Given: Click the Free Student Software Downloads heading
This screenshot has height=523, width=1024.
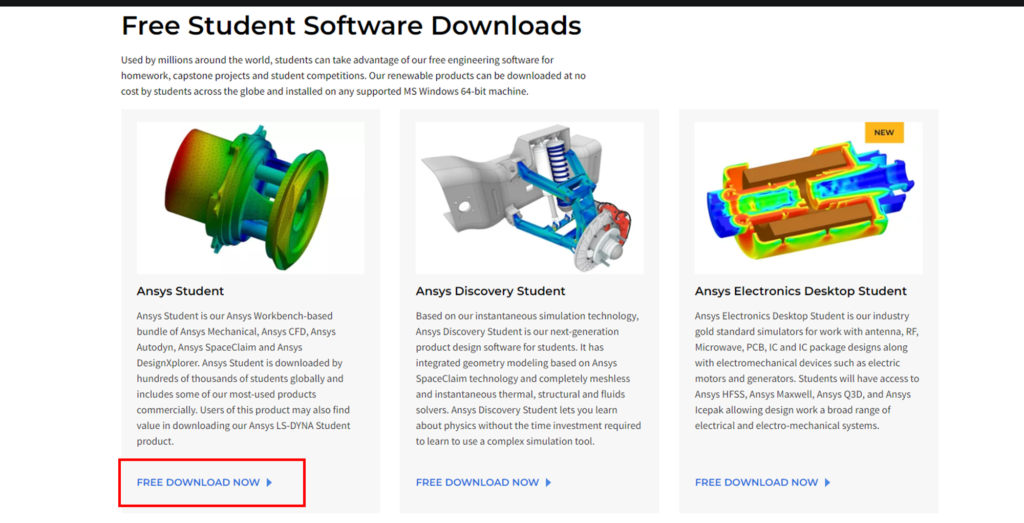Looking at the screenshot, I should pos(351,26).
